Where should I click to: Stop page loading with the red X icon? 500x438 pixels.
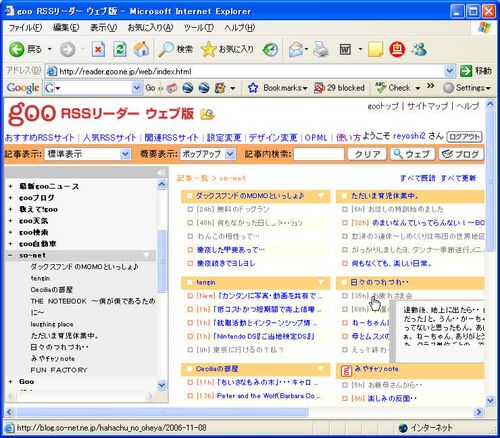tap(98, 49)
